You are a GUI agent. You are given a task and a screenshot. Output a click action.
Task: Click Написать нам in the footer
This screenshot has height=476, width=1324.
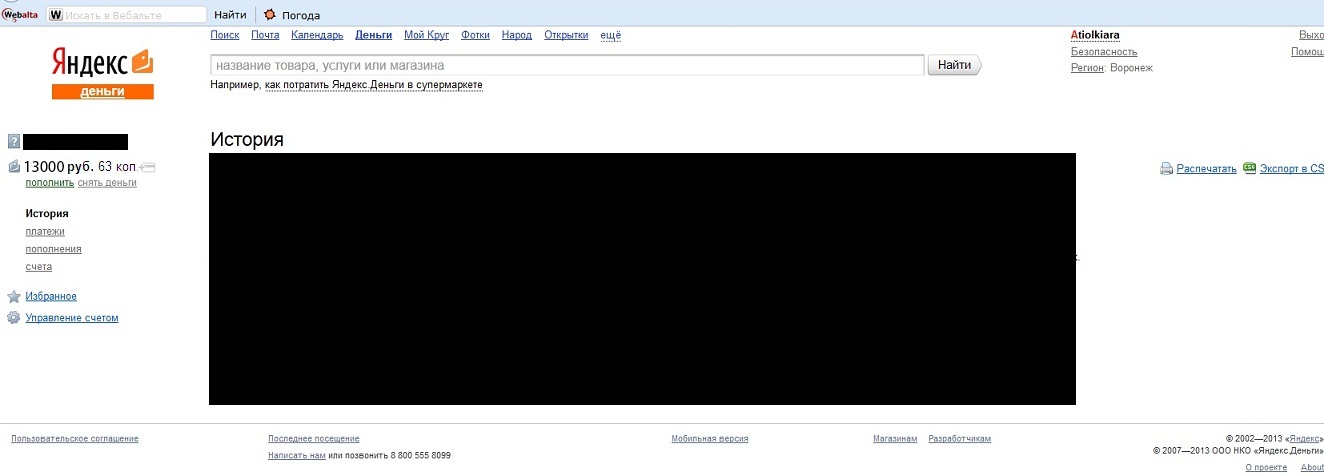[x=297, y=456]
